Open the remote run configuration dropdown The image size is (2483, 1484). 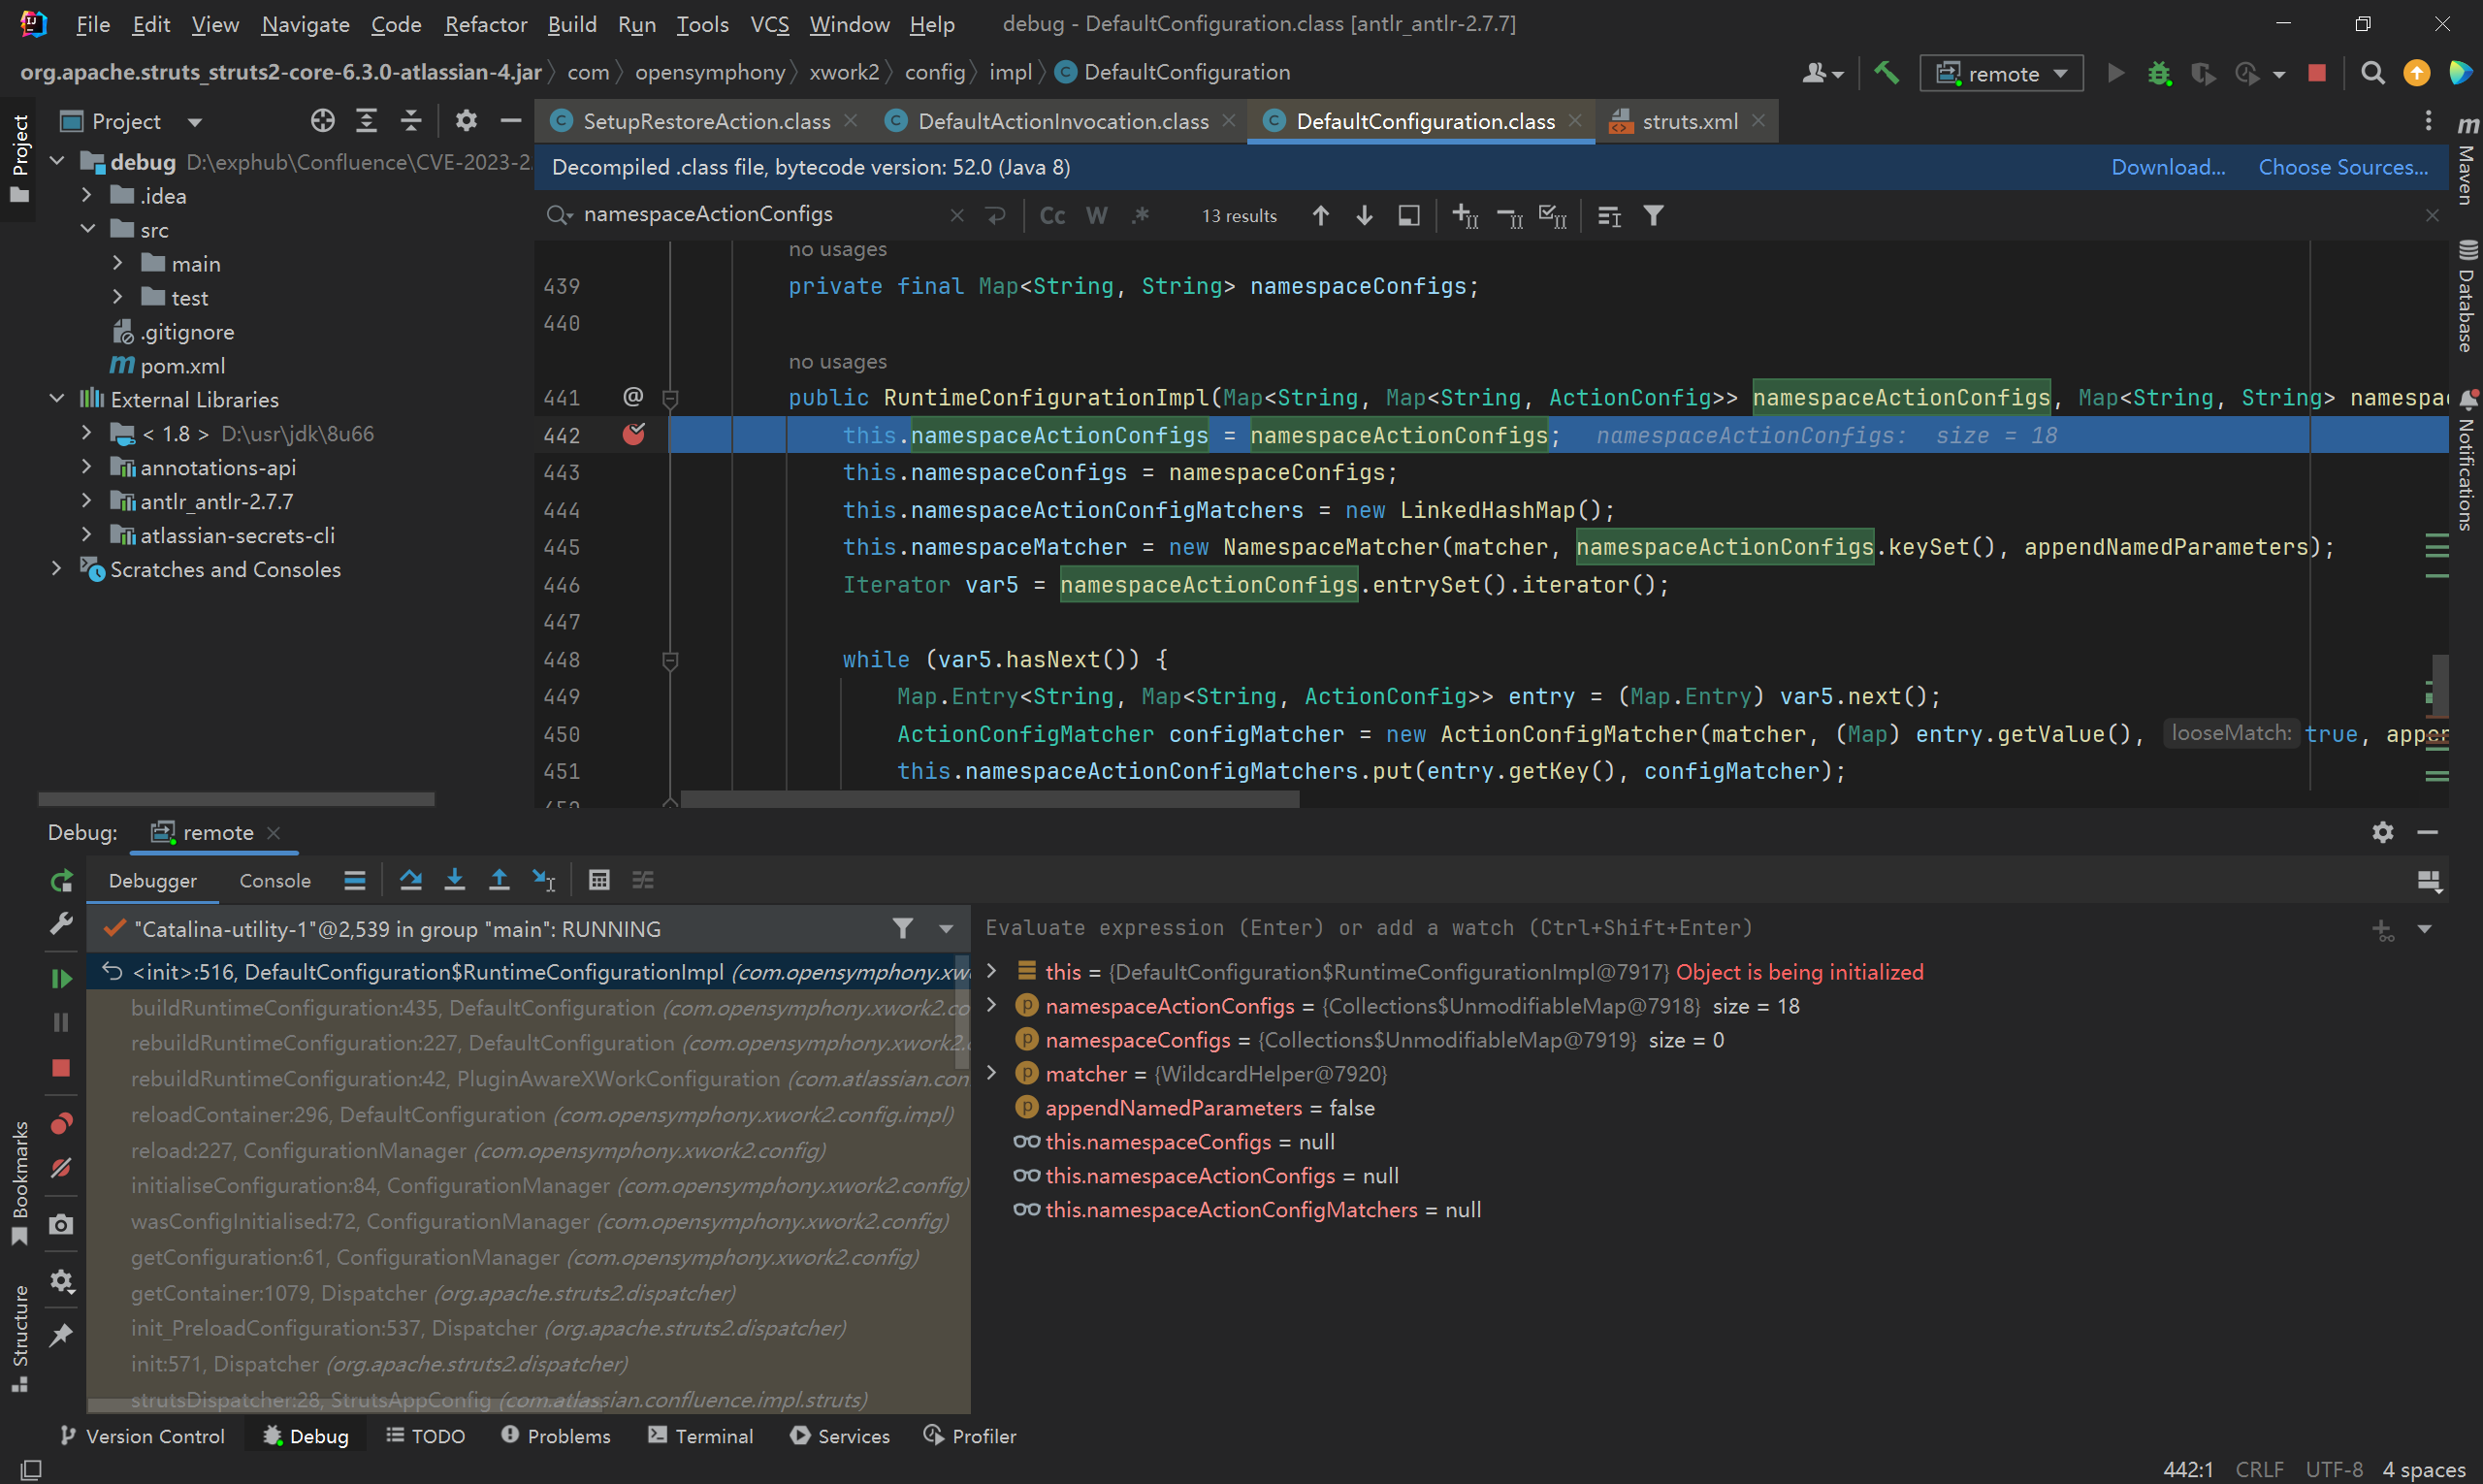tap(2001, 73)
